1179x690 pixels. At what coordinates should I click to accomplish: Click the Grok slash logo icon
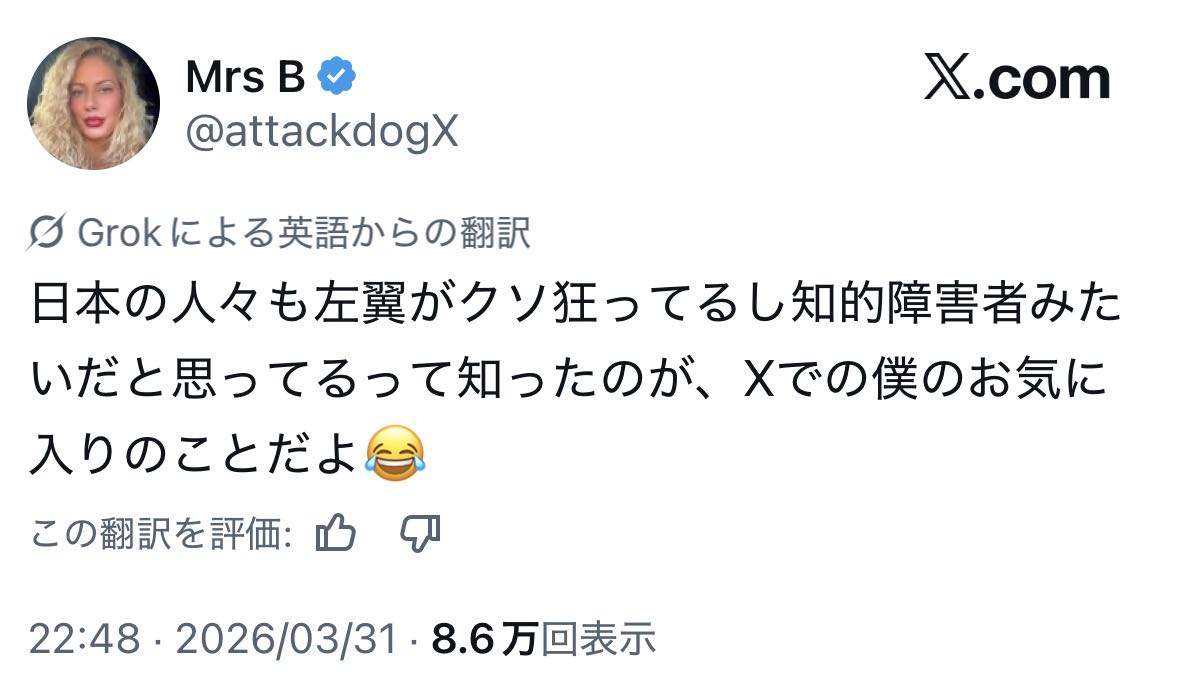[x=49, y=233]
